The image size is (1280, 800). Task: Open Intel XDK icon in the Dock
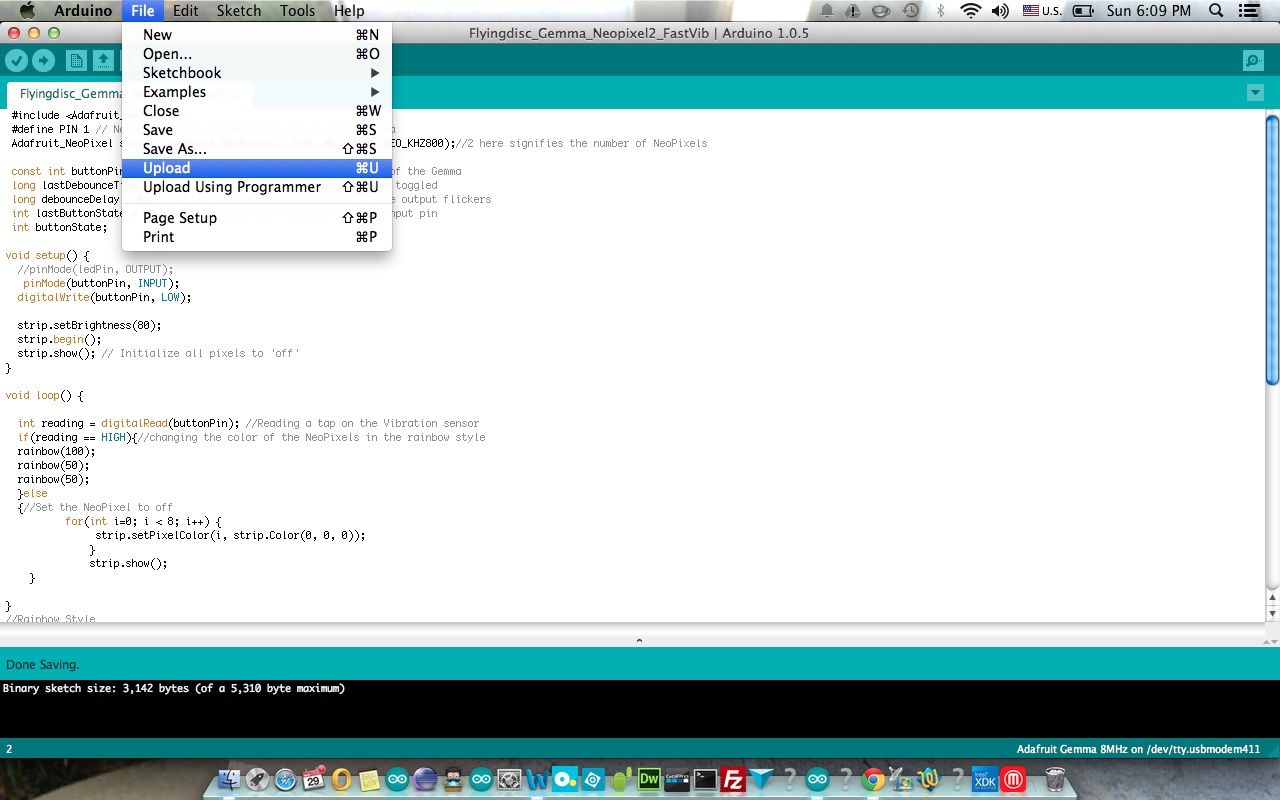click(985, 779)
